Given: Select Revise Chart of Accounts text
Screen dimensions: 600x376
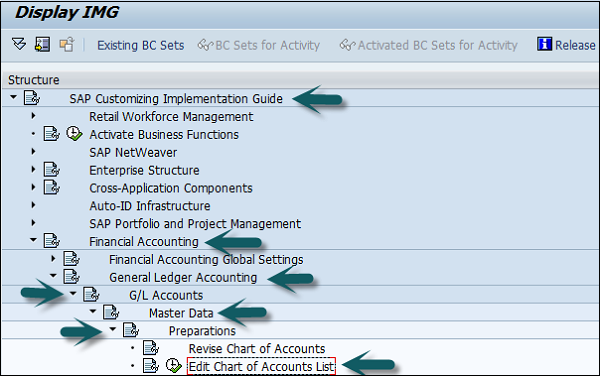Looking at the screenshot, I should (257, 348).
